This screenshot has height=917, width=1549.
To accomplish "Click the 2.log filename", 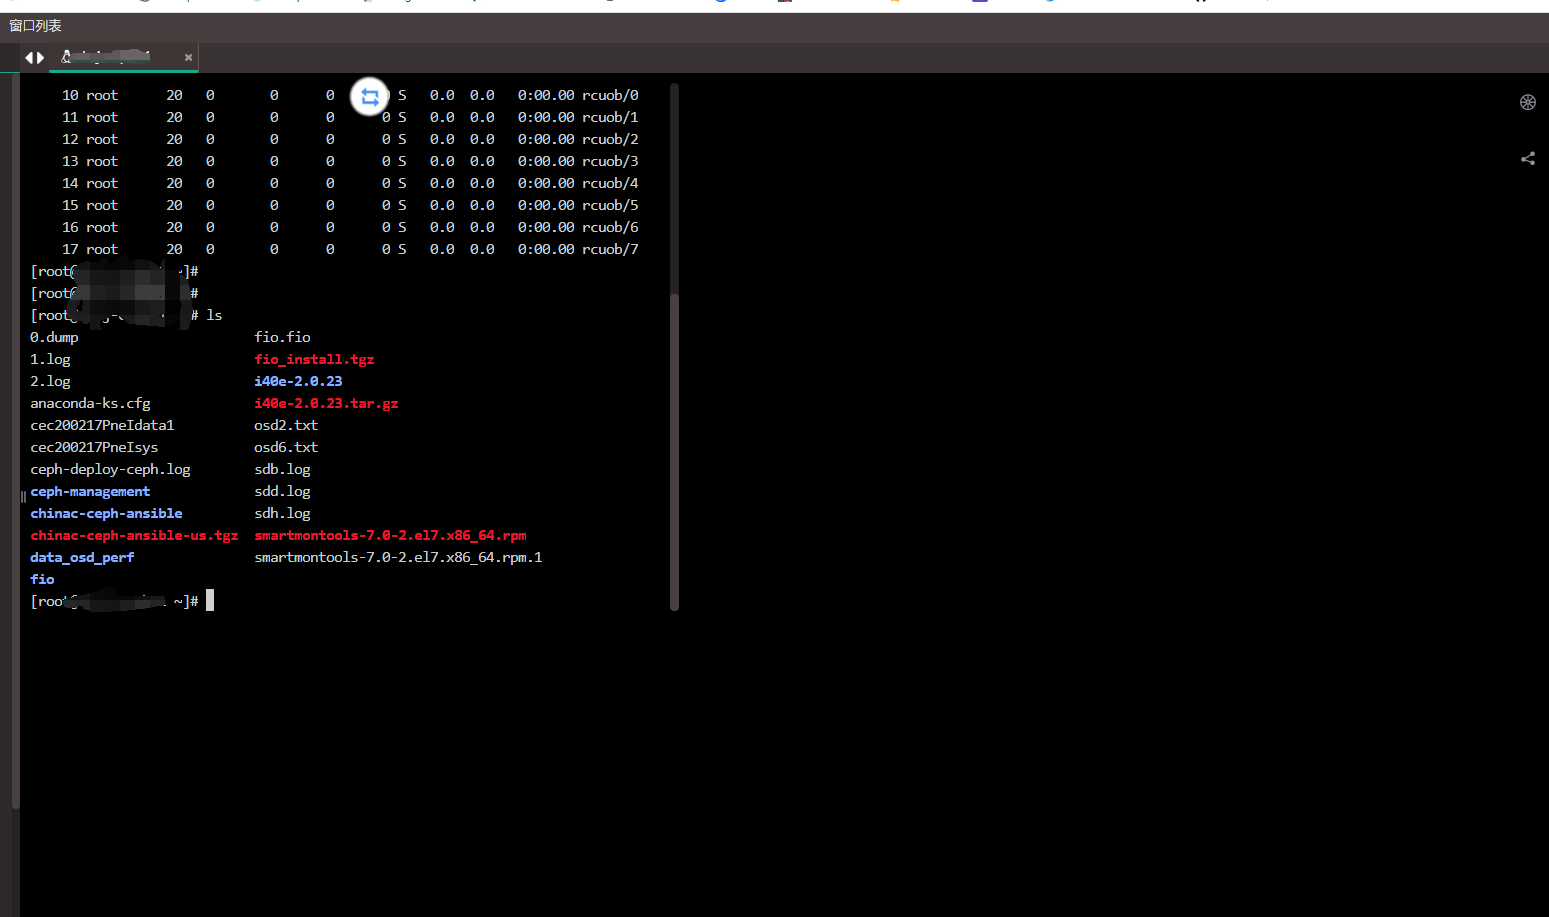I will (x=50, y=381).
